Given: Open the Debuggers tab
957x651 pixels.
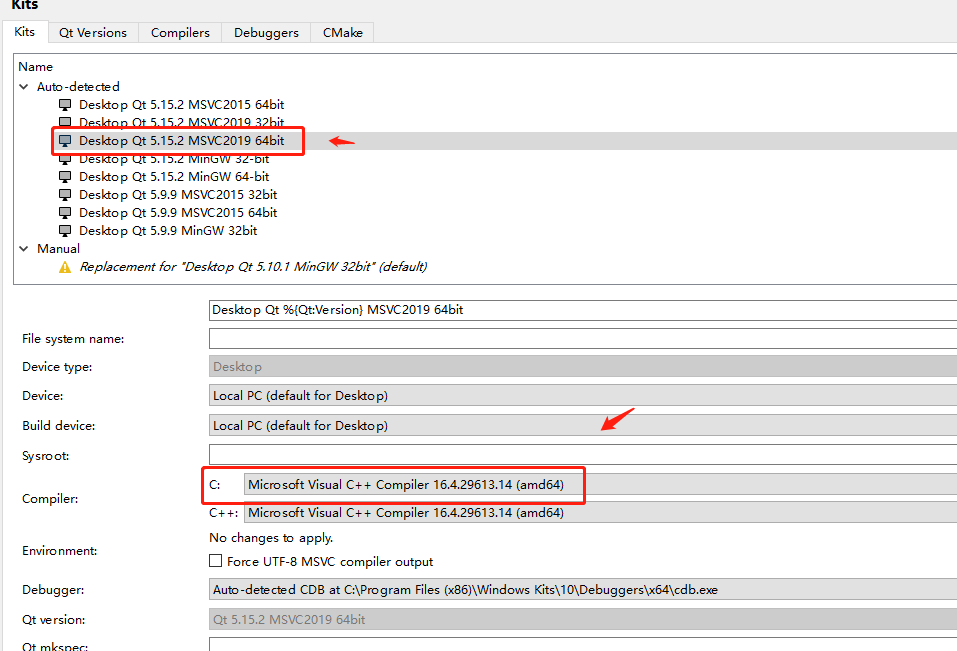Looking at the screenshot, I should coord(266,33).
